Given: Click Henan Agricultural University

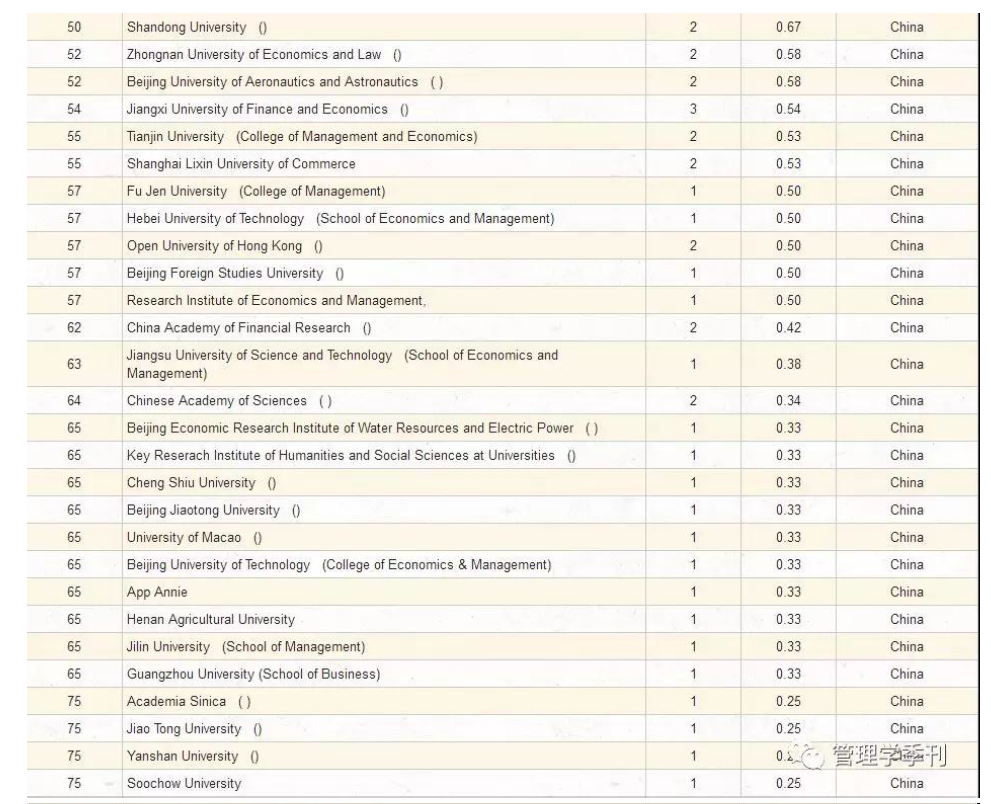Looking at the screenshot, I should tap(210, 619).
